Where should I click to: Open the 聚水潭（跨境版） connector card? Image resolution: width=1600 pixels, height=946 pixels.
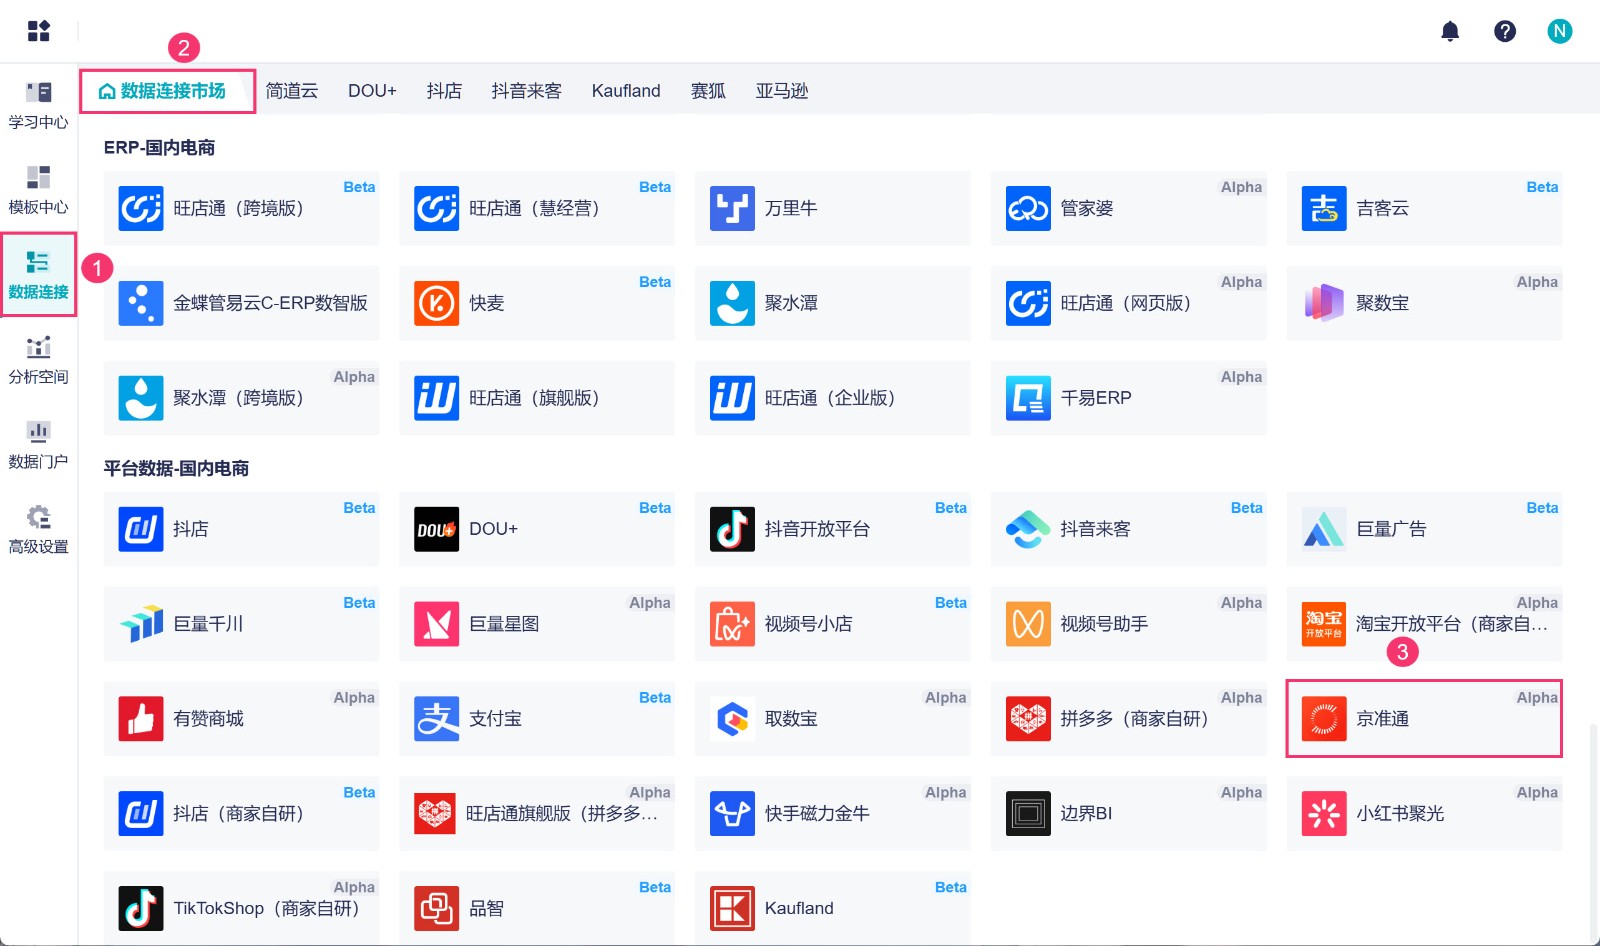click(241, 398)
